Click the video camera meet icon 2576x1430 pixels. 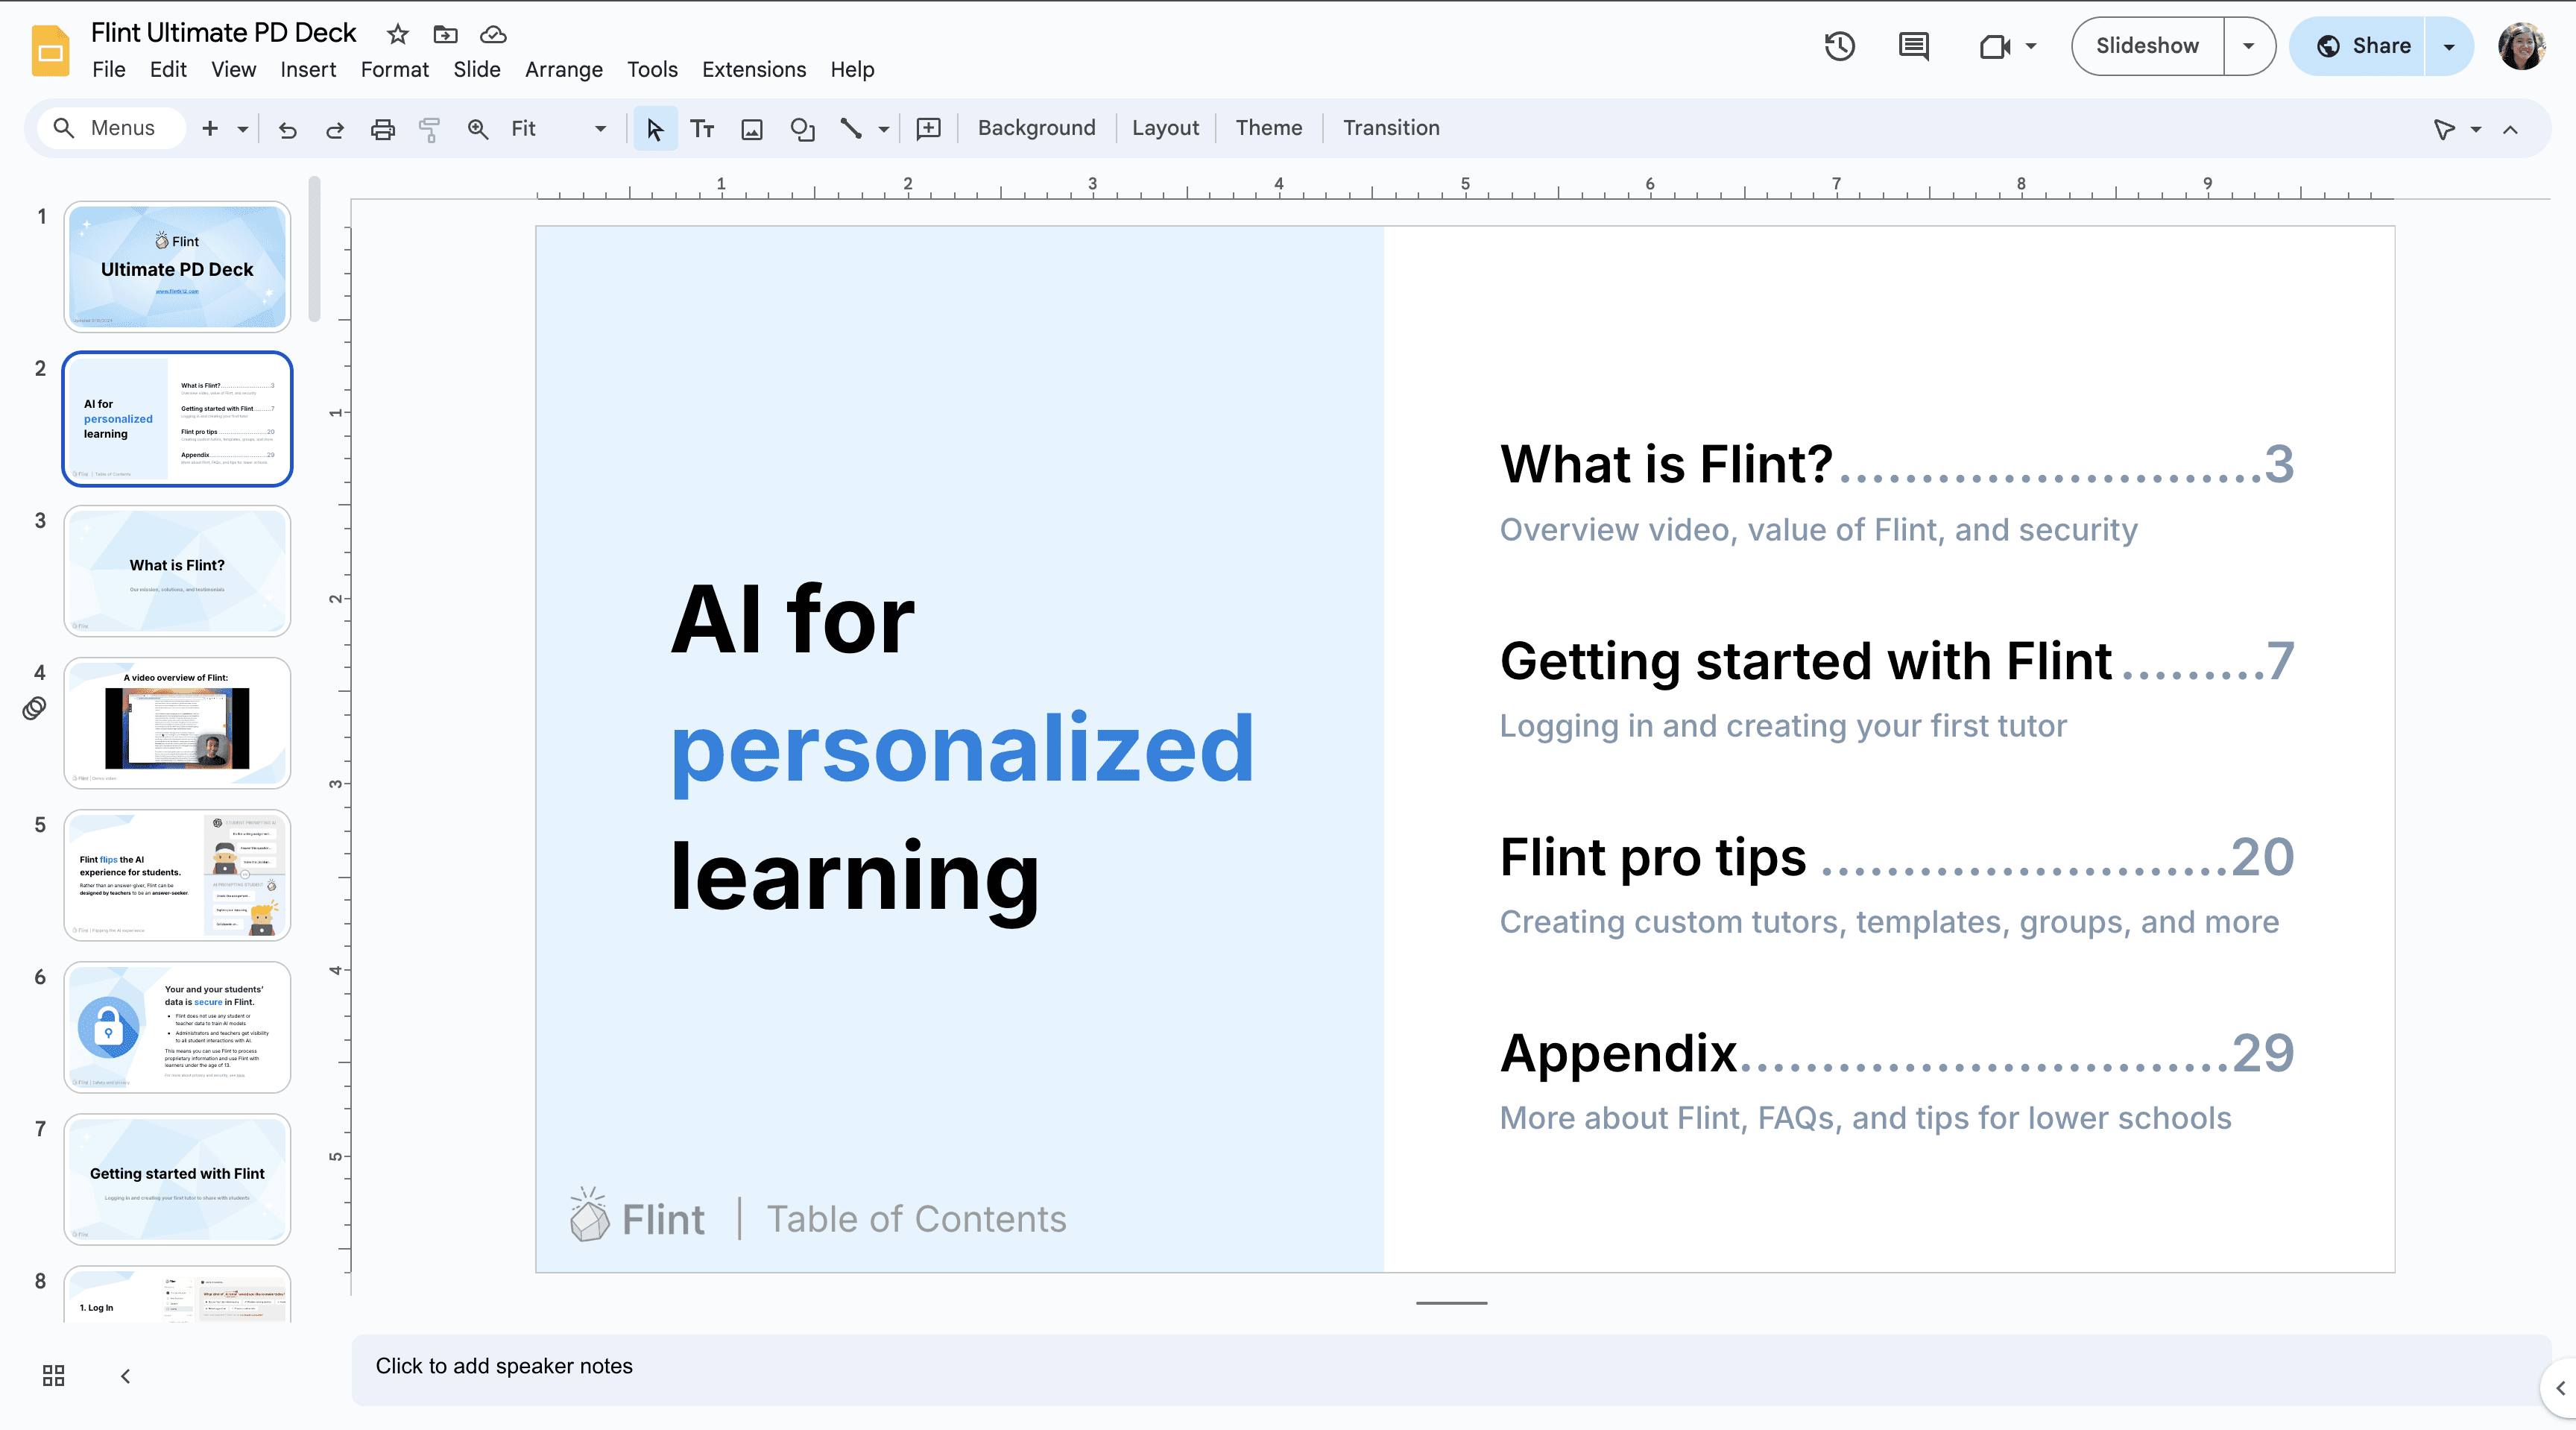click(x=1995, y=46)
